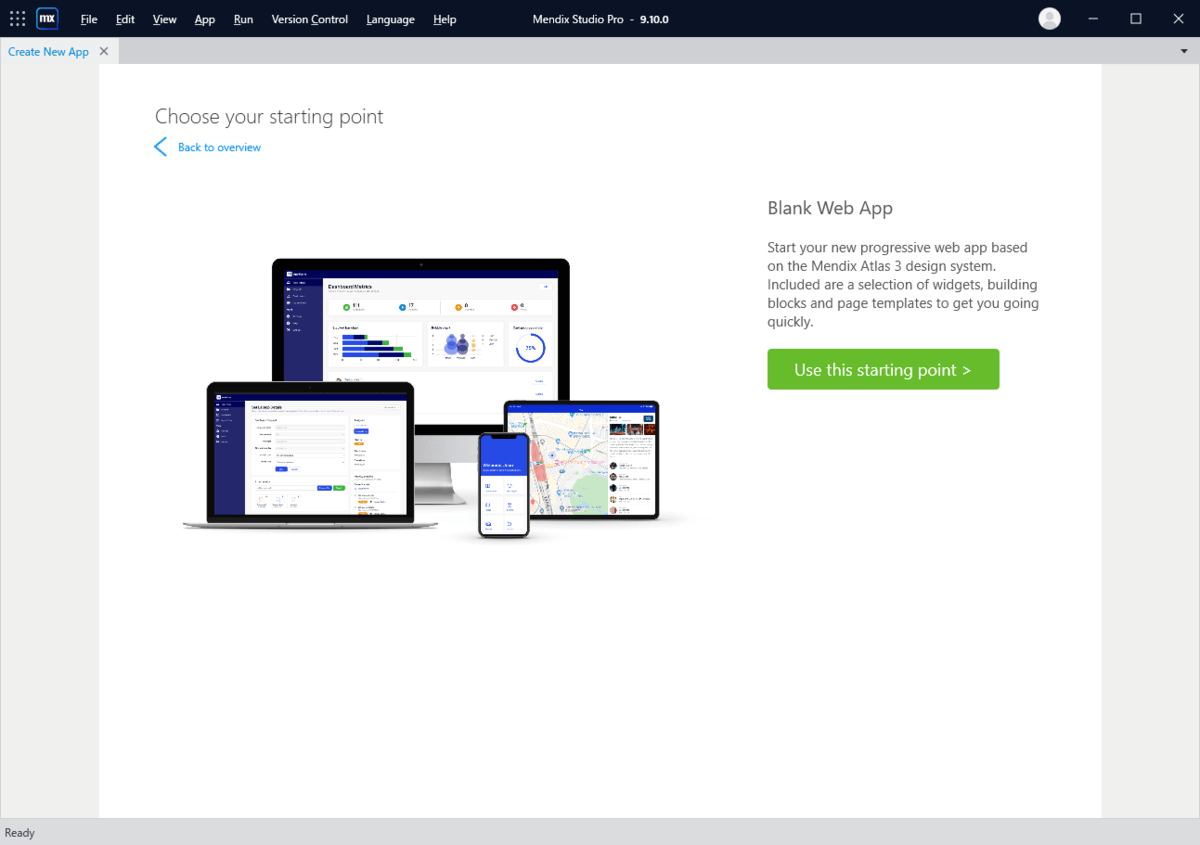Open the apps grid launcher icon
This screenshot has height=845, width=1200.
17,18
